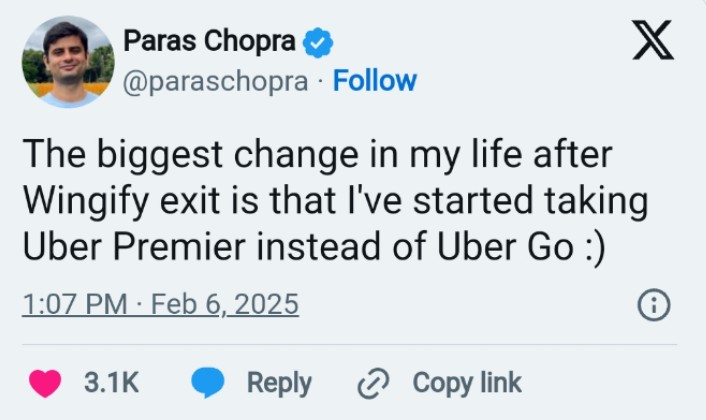Click the 3.1K likes count
The height and width of the screenshot is (420, 706).
click(x=111, y=383)
